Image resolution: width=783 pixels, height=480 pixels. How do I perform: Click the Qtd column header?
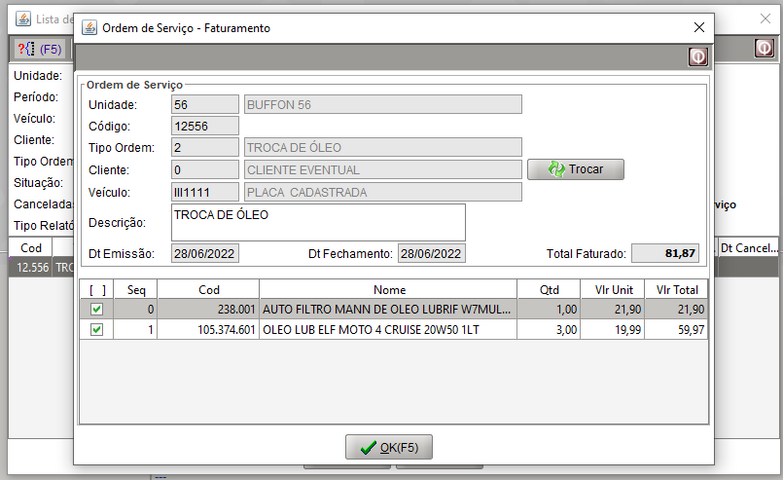pos(549,289)
